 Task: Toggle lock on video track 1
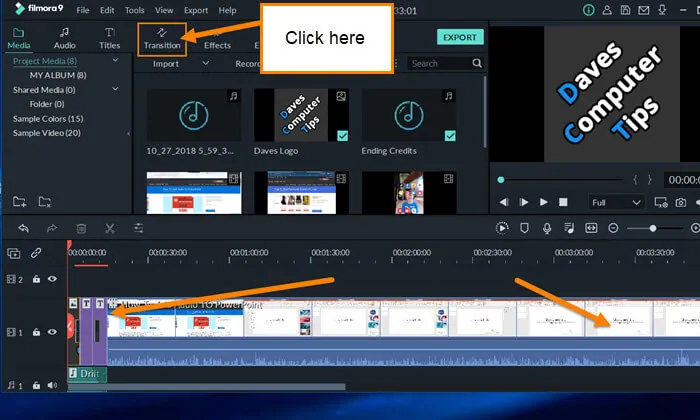36,332
